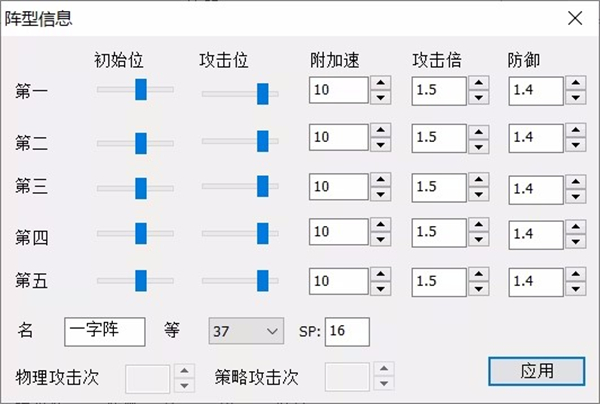Increase 防御 value for 第四 row
The image size is (600, 404).
click(x=576, y=226)
